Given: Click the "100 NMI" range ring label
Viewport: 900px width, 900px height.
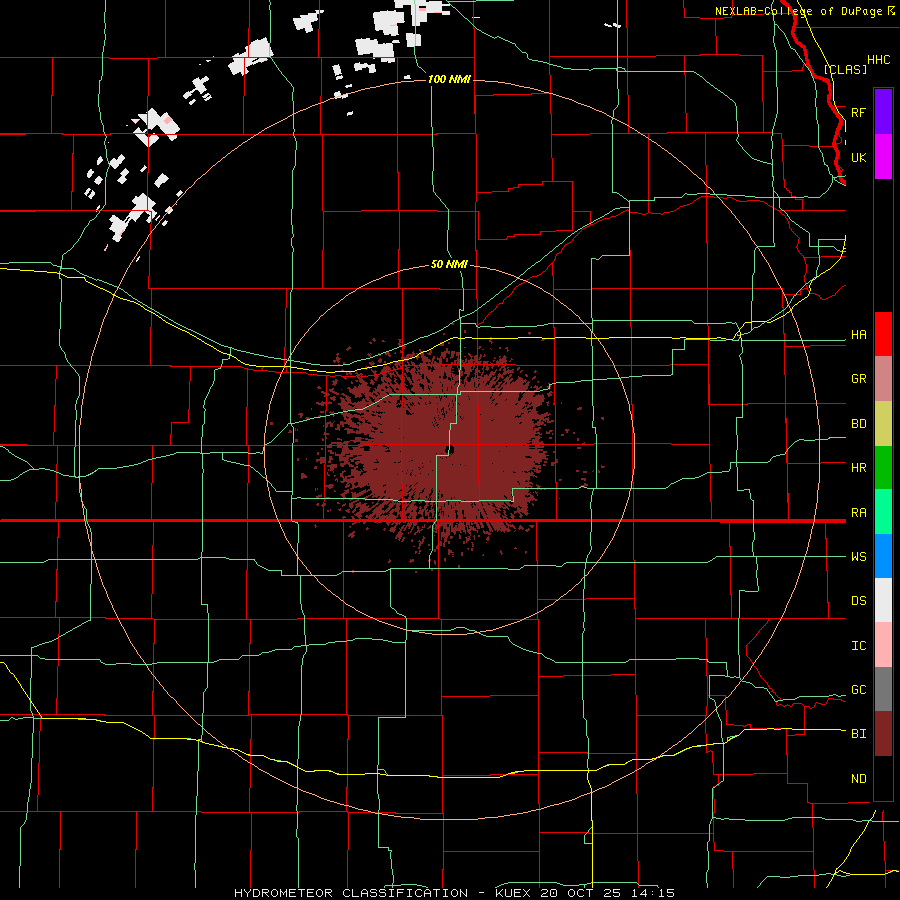Looking at the screenshot, I should coord(449,79).
